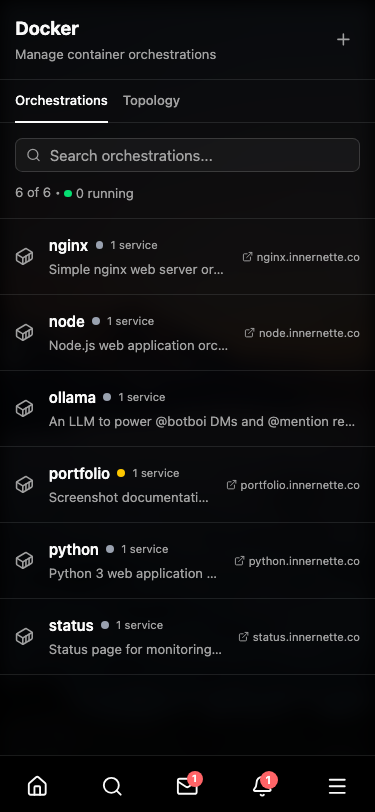Click the portfolio container box icon
Screen dimensions: 375x812
tap(24, 485)
